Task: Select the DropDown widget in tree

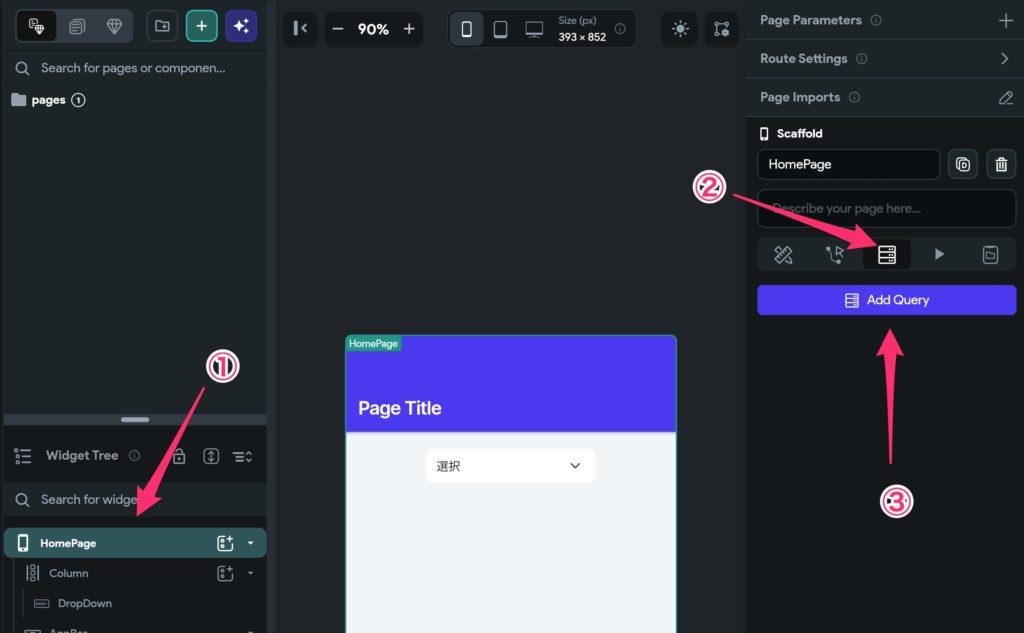Action: coord(84,604)
